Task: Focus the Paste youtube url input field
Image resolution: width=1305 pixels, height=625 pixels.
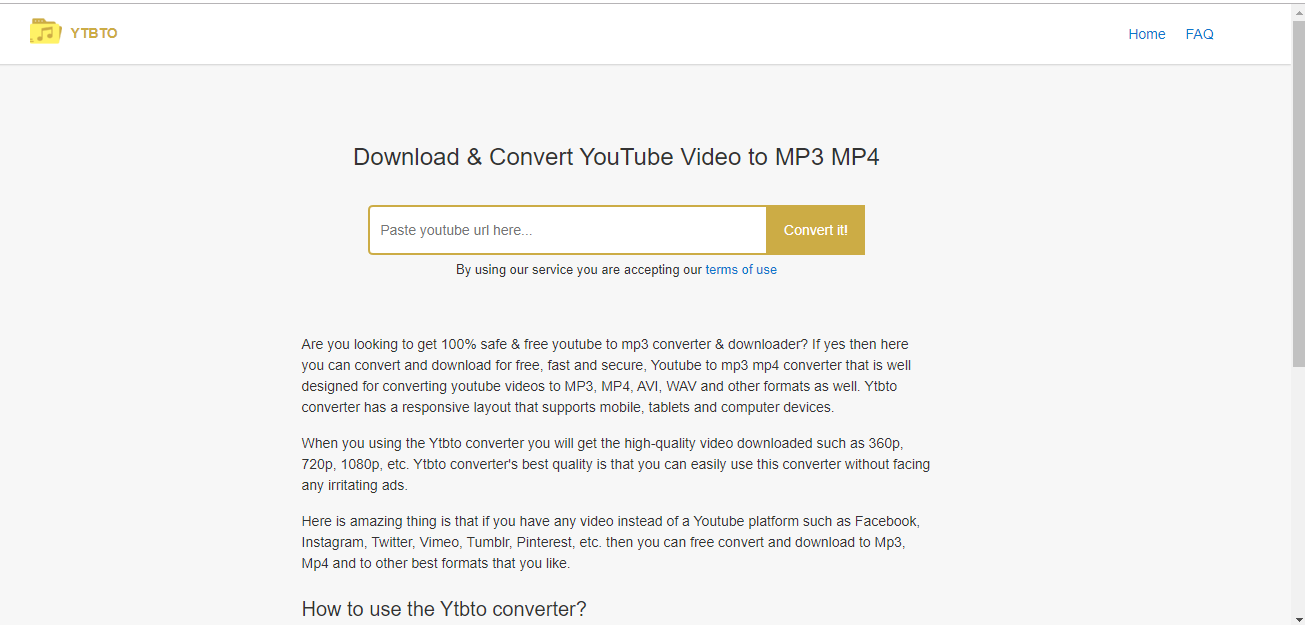Action: click(x=568, y=230)
